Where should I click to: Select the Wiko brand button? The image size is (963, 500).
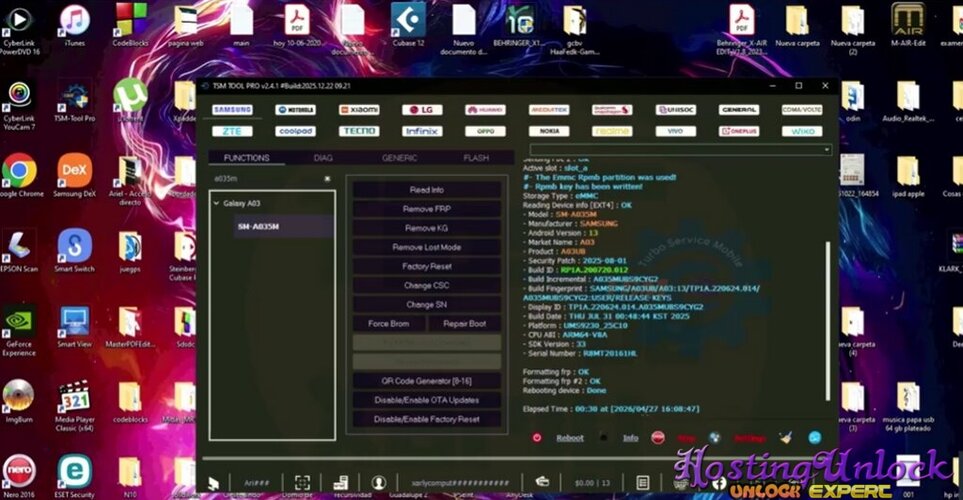click(x=802, y=131)
